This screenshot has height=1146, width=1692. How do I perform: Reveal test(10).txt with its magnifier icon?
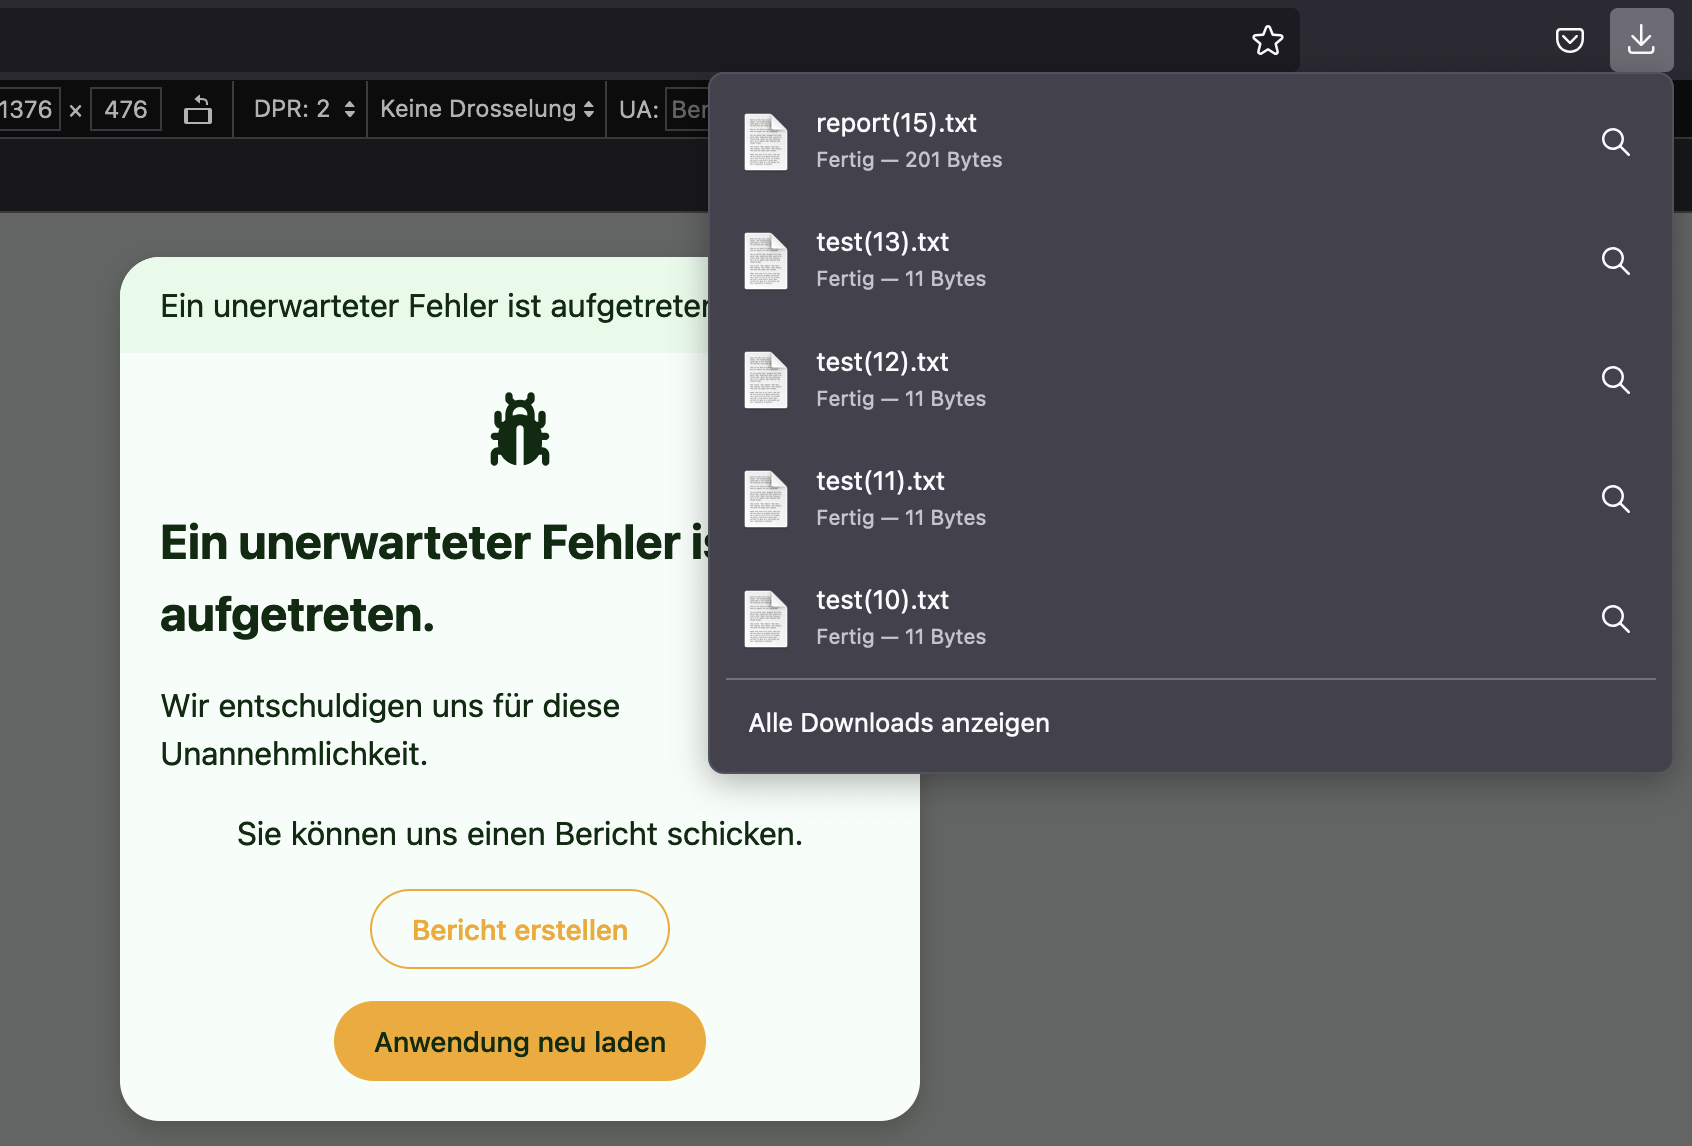[x=1616, y=620]
